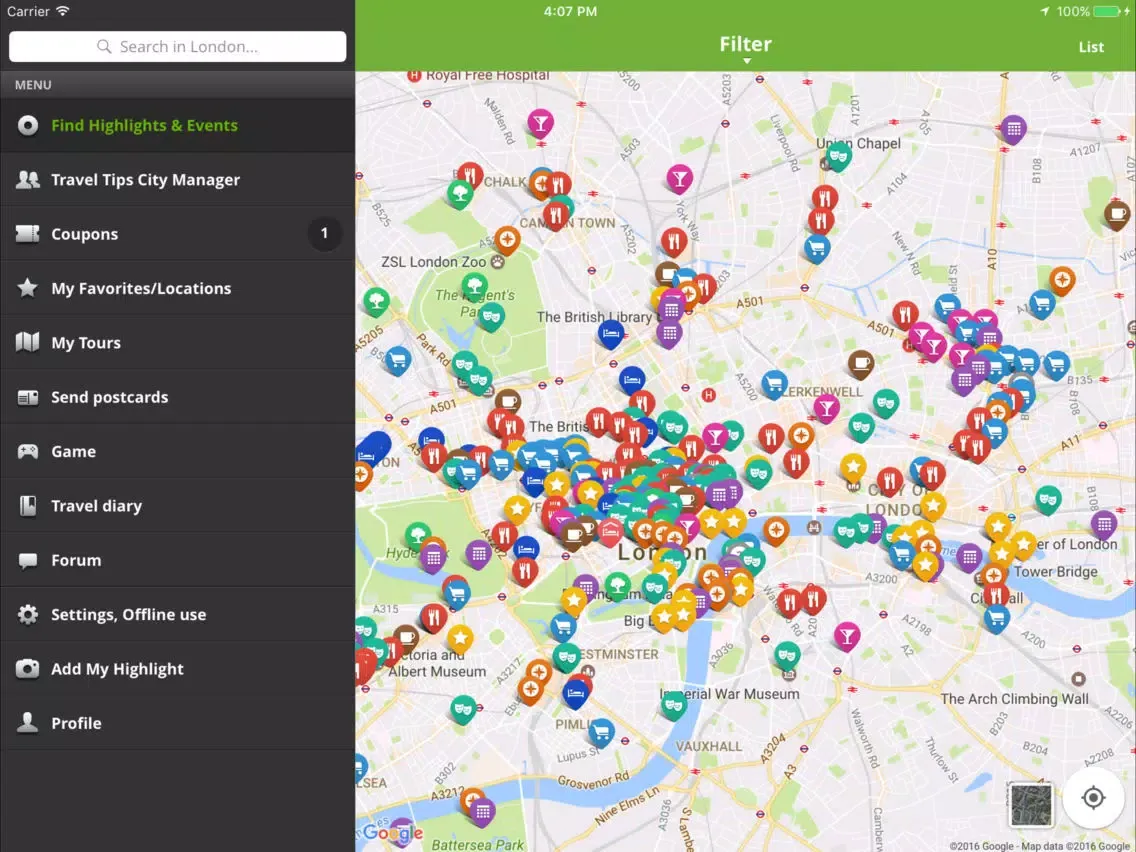Click the target icon beside Find Highlights

[x=28, y=125]
